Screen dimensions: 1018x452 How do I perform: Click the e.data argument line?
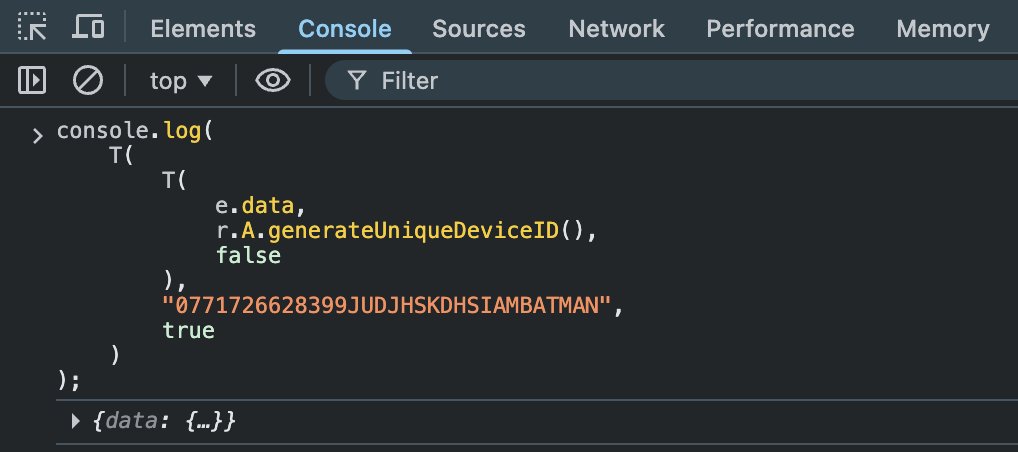pyautogui.click(x=260, y=206)
